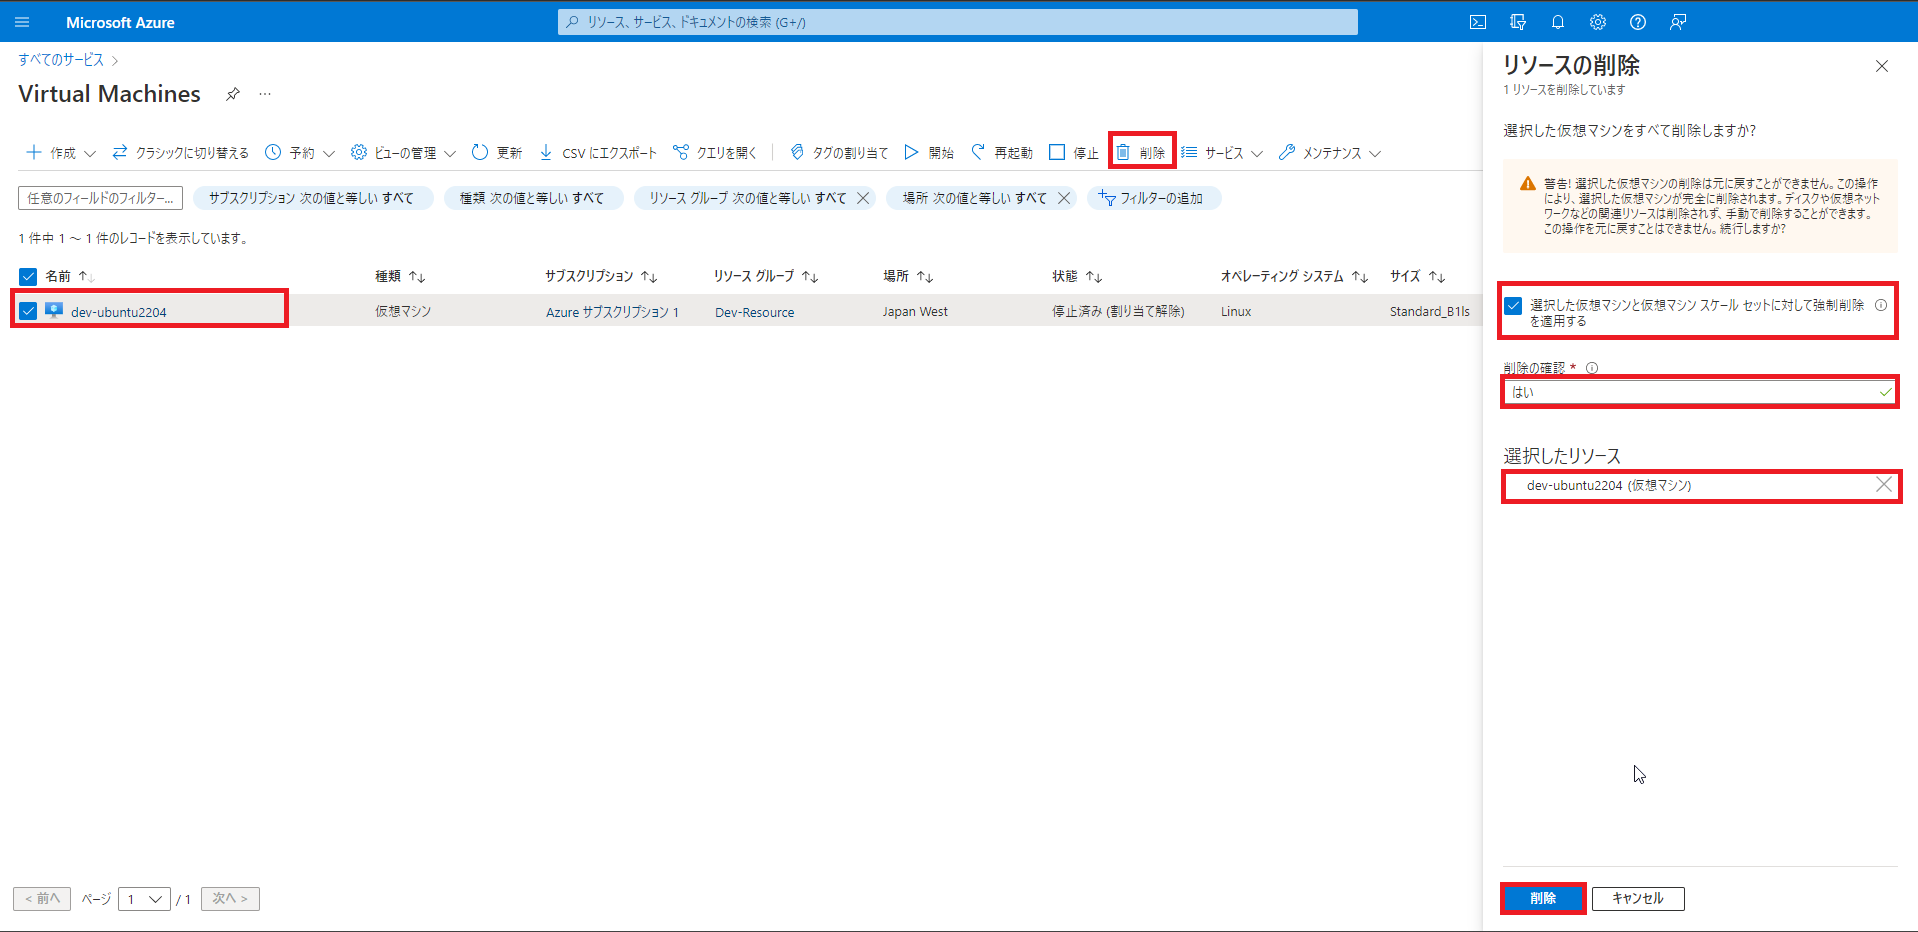This screenshot has width=1918, height=932.
Task: Open Azure サブスクリプション 1 link
Action: click(612, 312)
